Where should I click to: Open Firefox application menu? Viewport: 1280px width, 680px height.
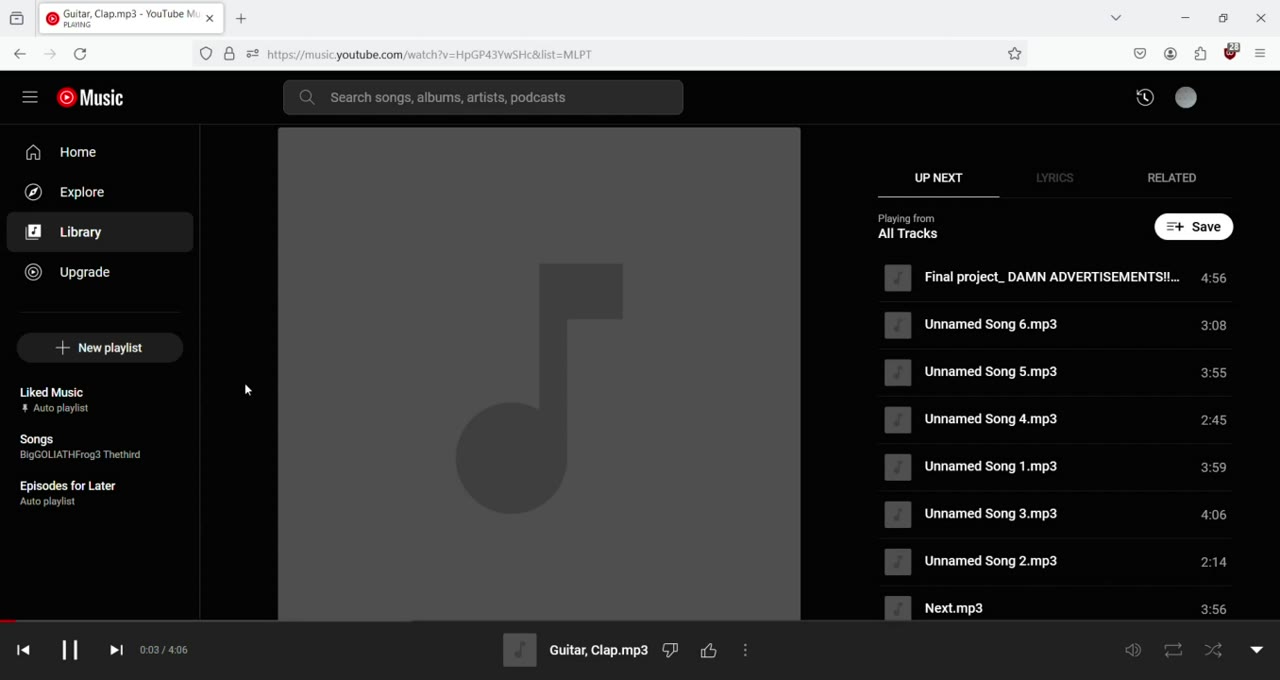1261,54
